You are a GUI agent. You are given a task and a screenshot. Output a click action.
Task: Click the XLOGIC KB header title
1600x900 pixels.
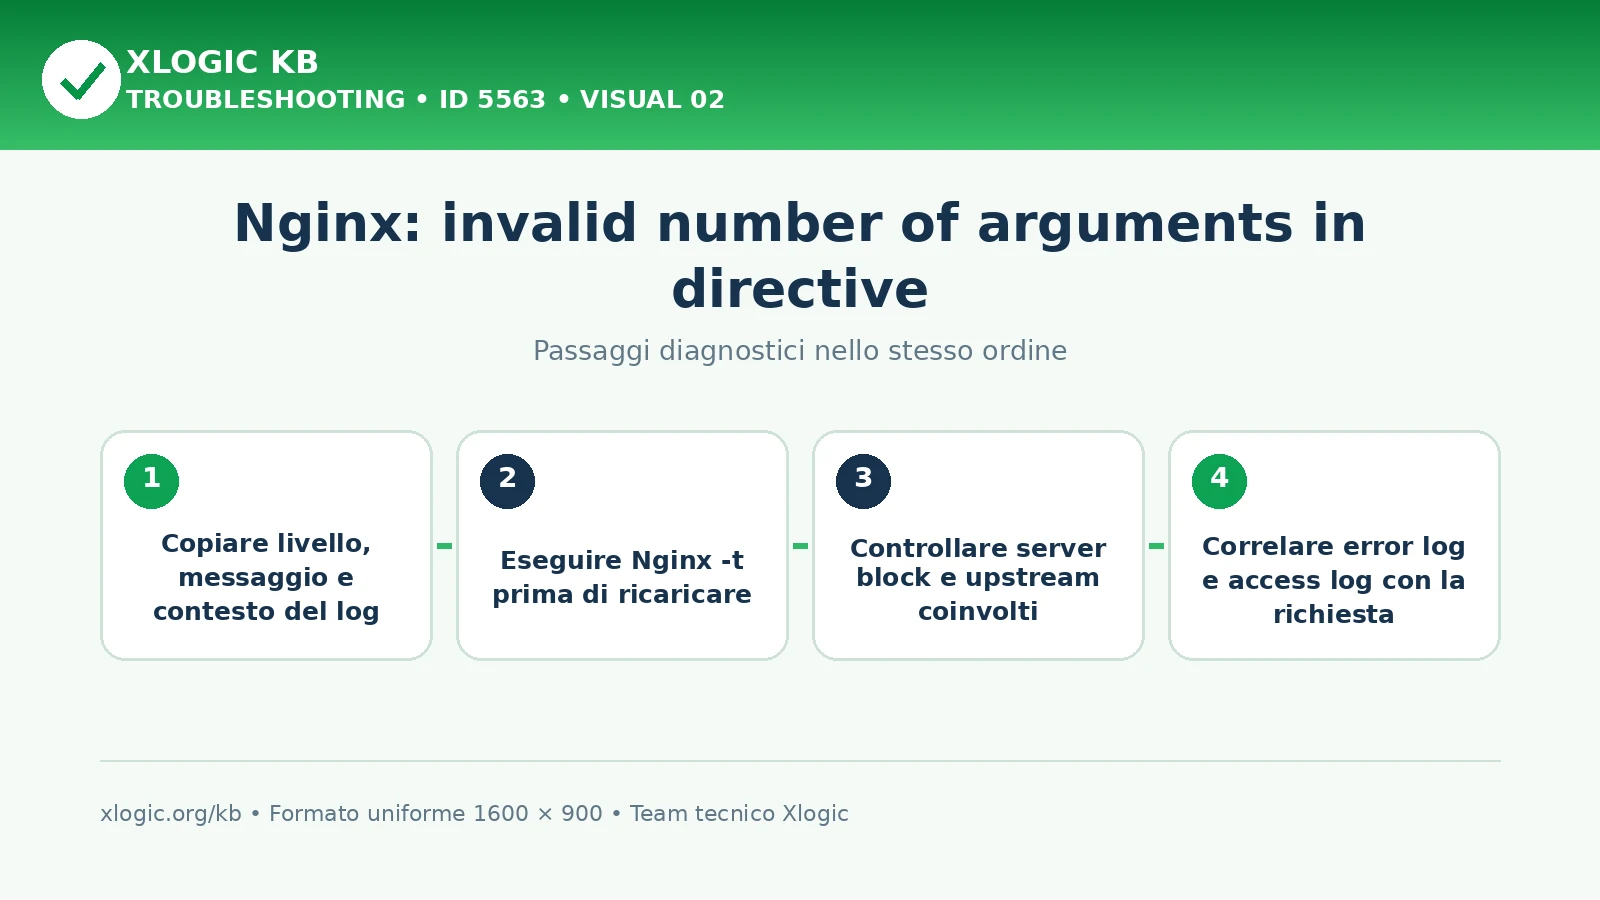point(222,62)
